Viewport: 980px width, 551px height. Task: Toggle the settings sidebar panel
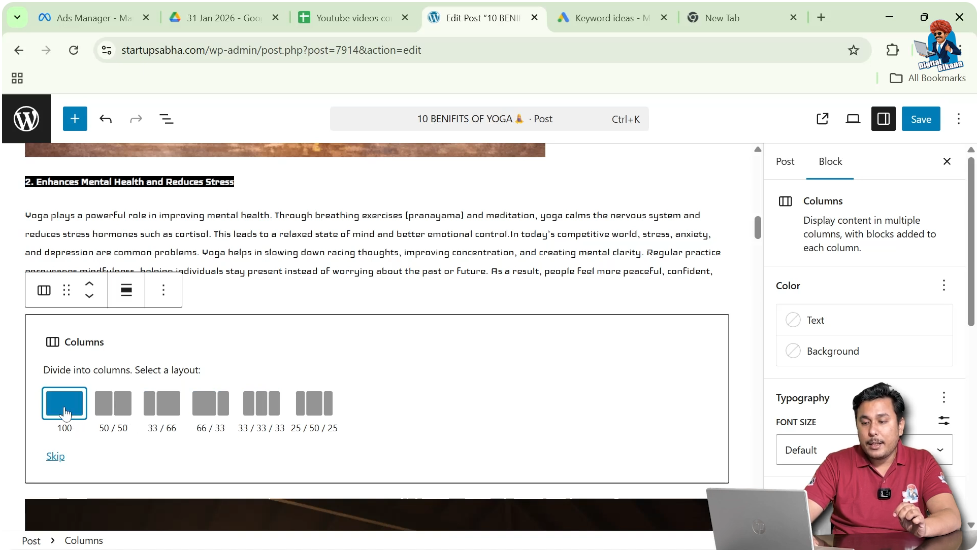(x=883, y=119)
